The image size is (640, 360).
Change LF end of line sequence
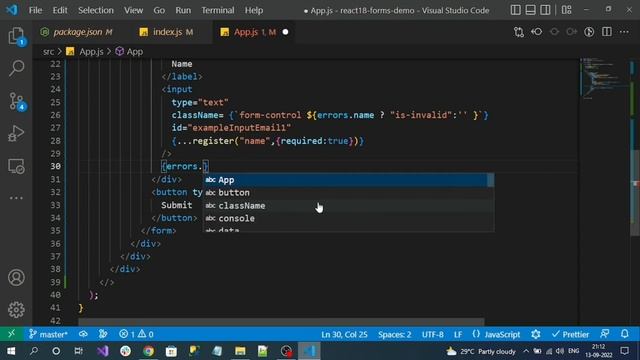458,334
